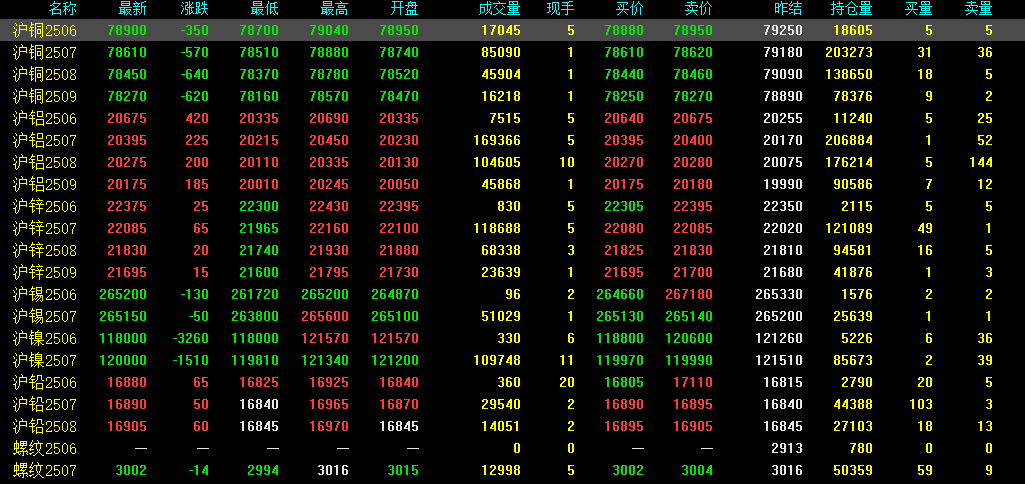The image size is (1025, 484).
Task: Select the 沪锌2509 contract name
Action: click(x=44, y=272)
